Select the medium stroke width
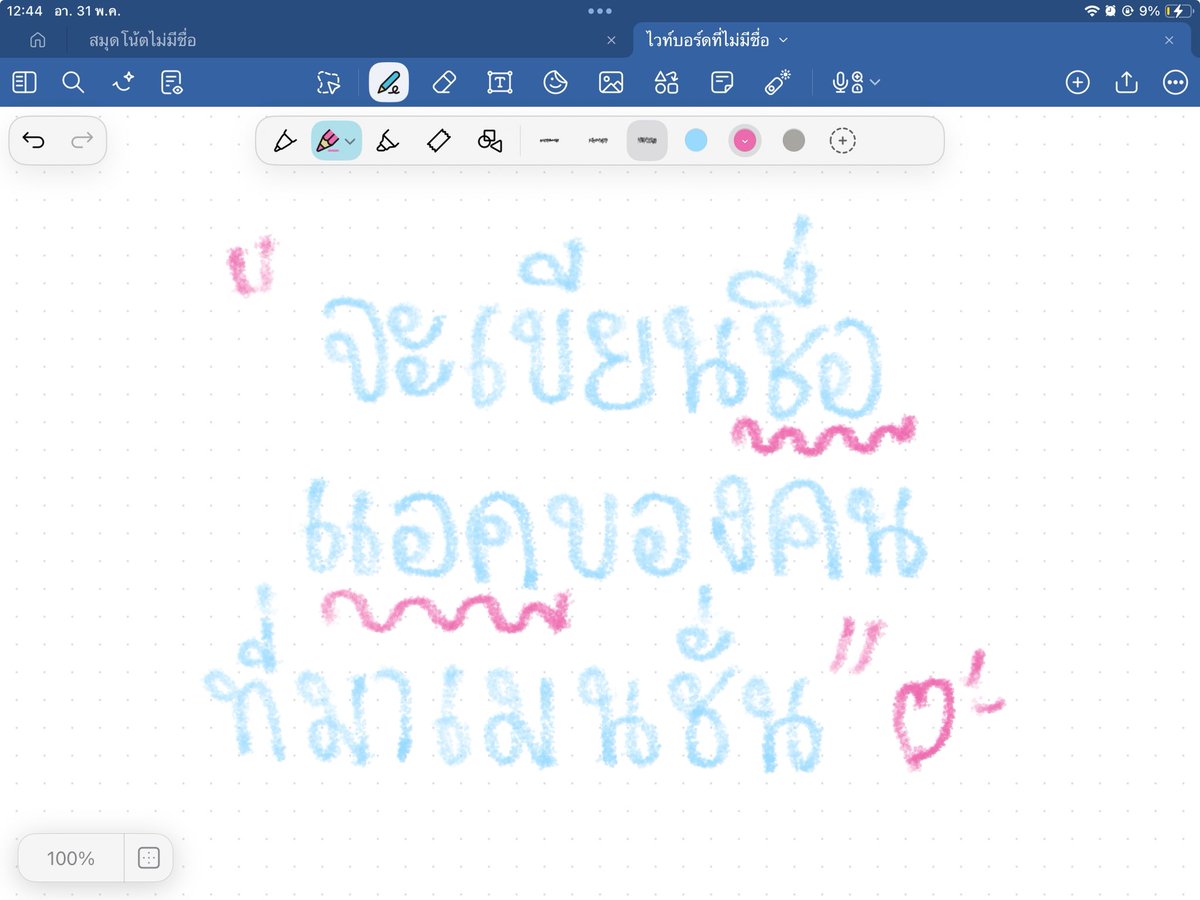 598,141
